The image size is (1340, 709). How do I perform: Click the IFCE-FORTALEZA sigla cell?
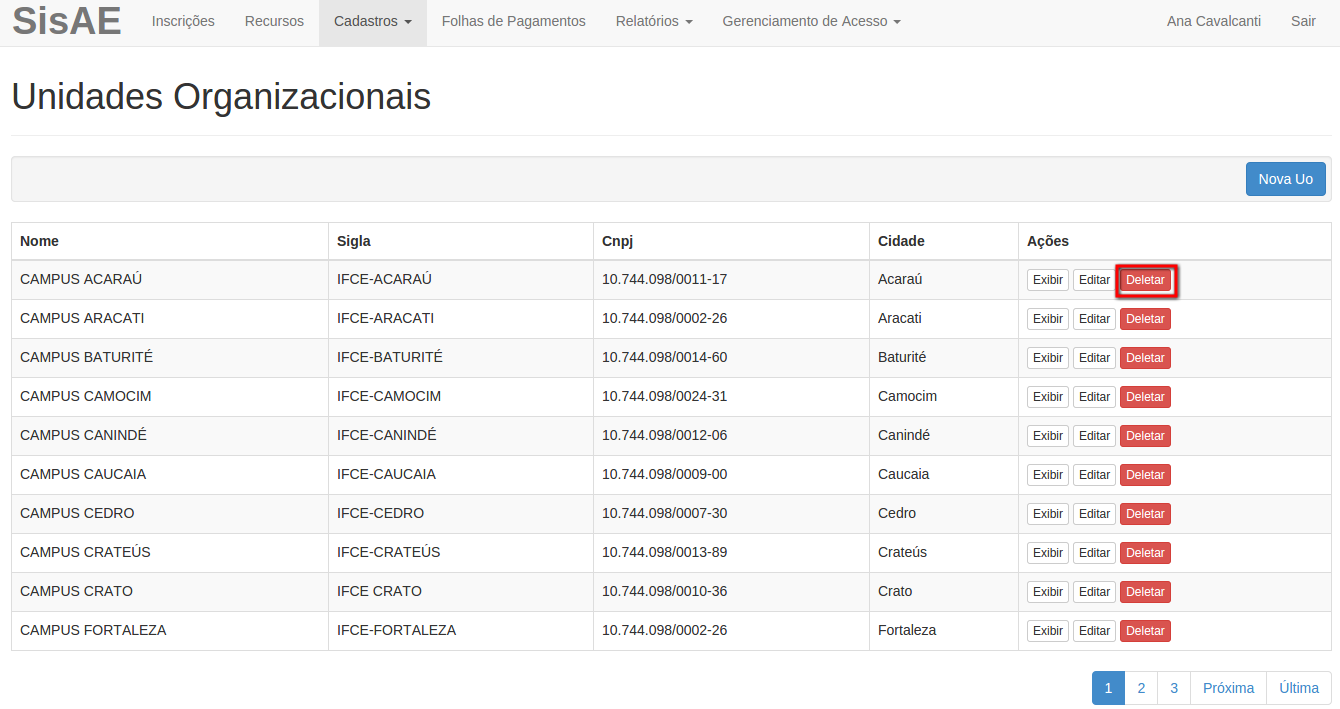coord(461,631)
